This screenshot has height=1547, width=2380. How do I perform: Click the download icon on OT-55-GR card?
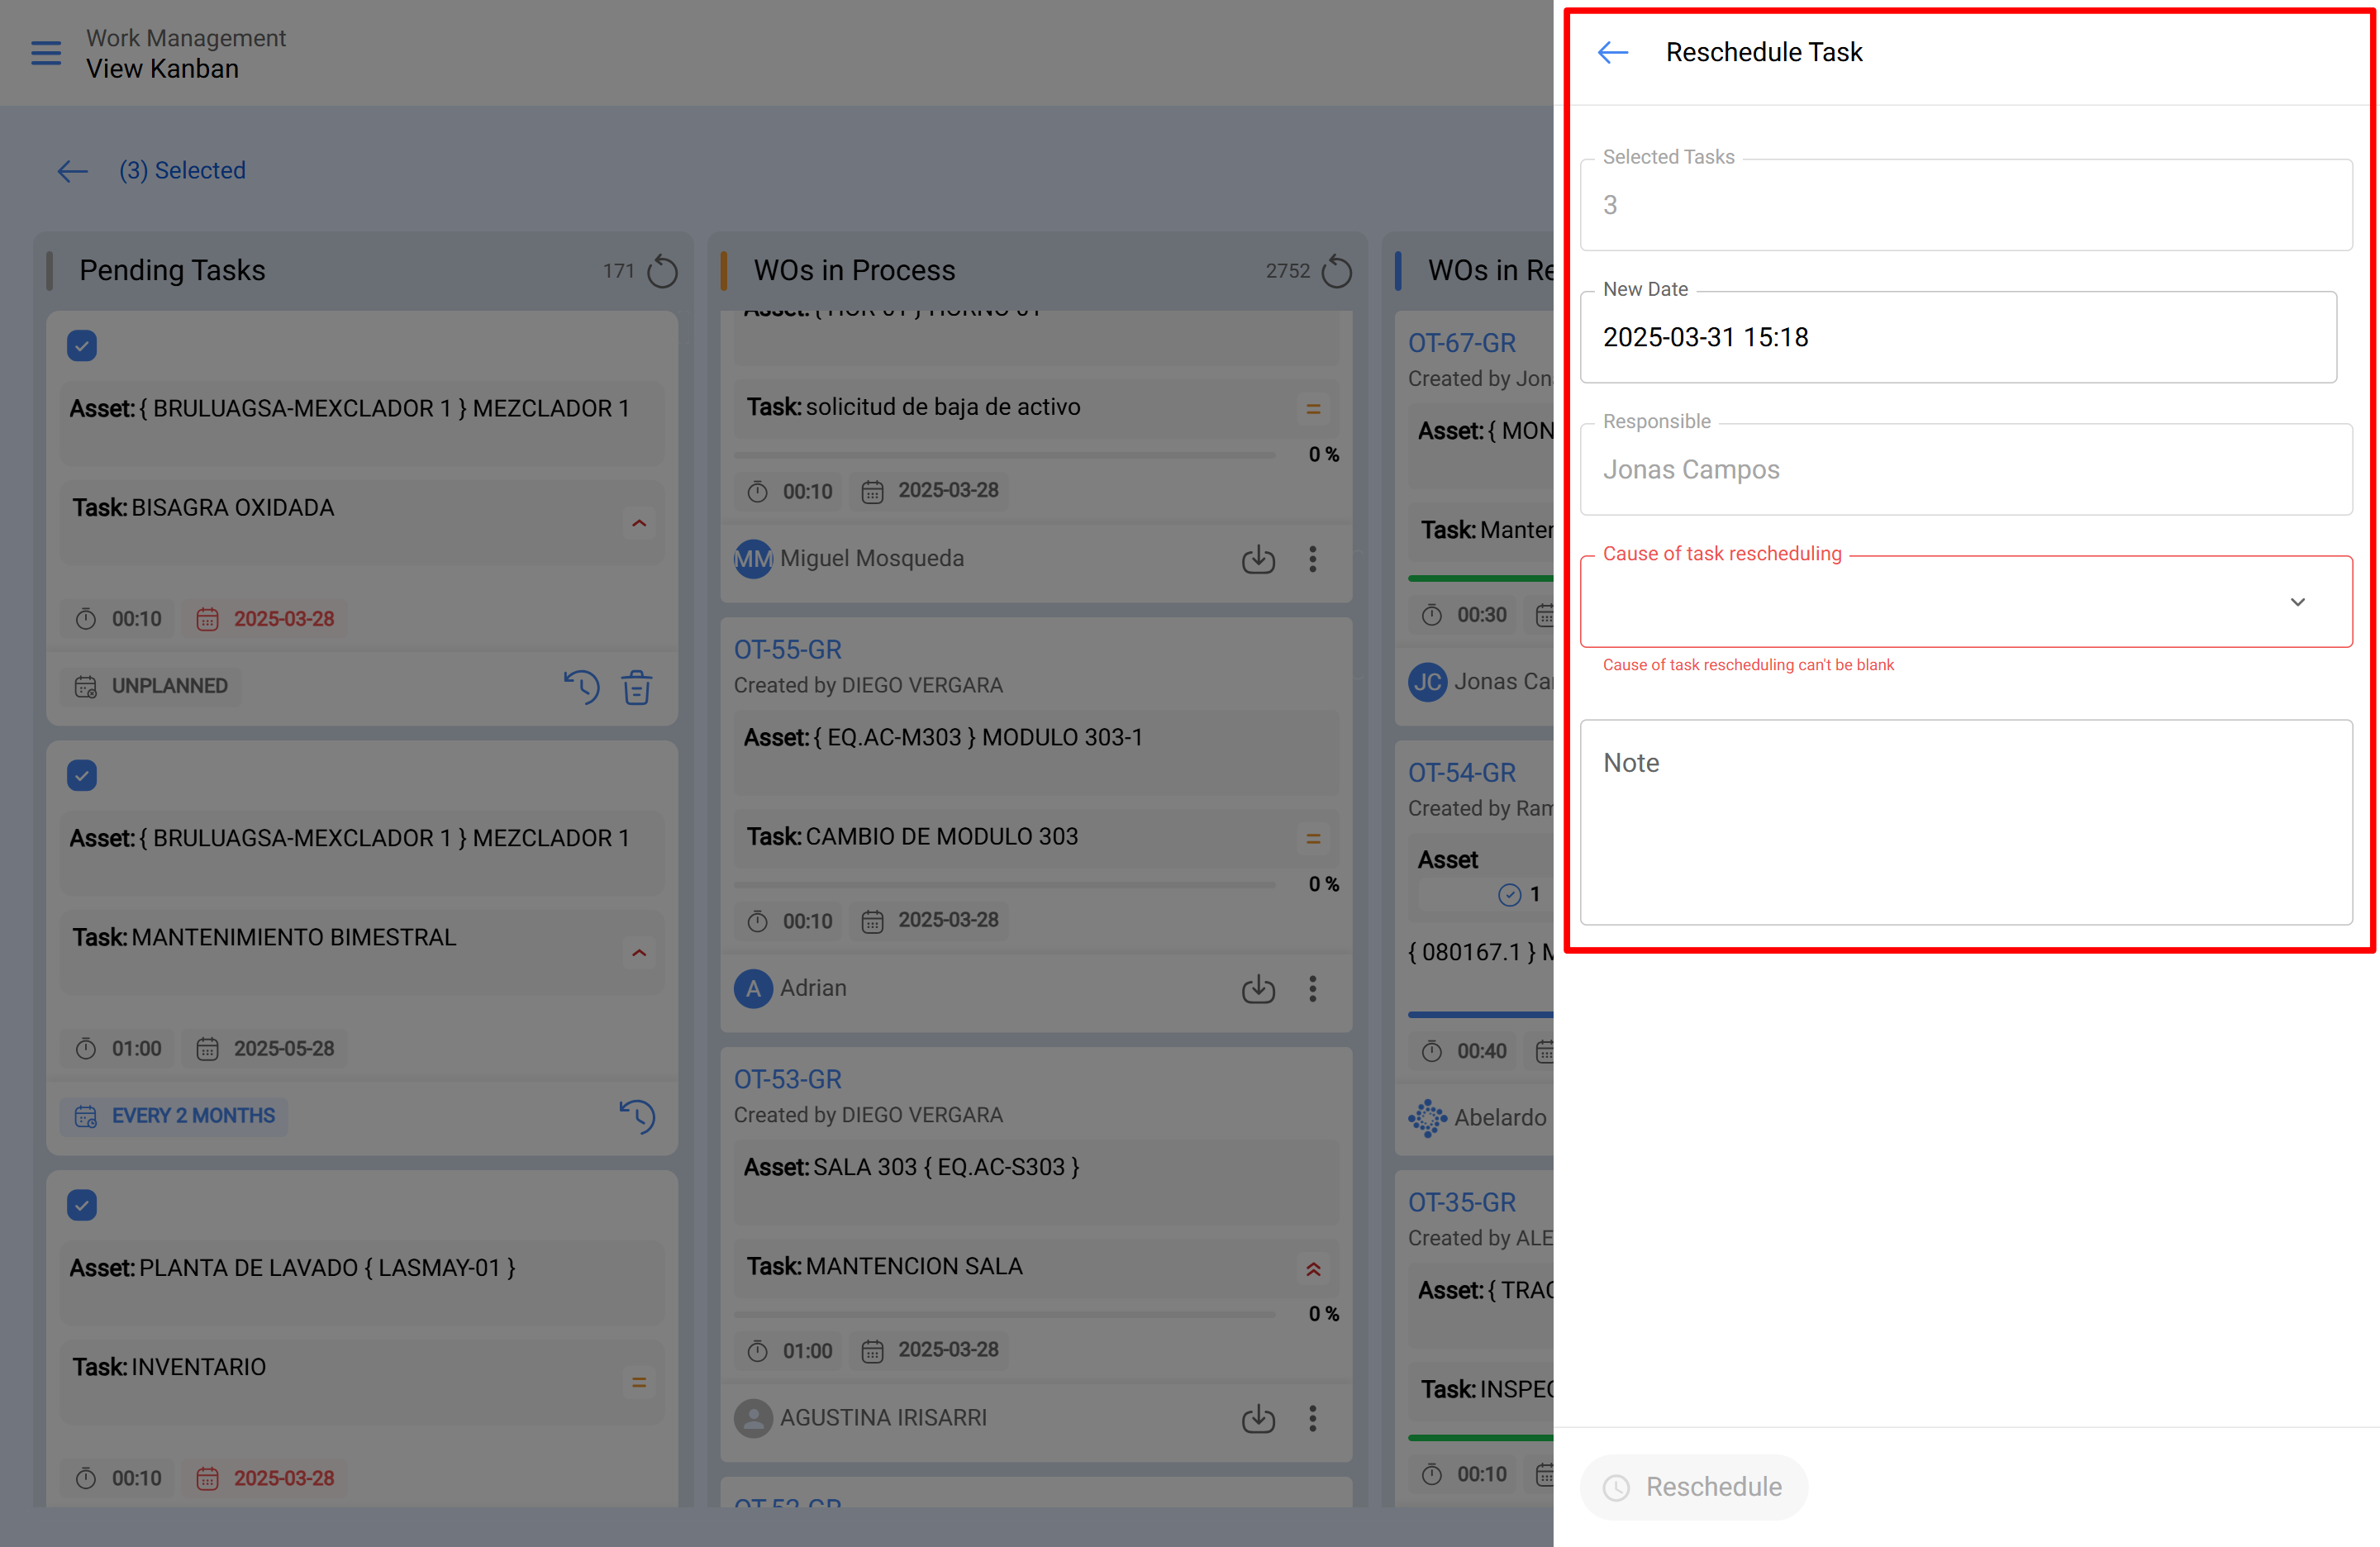pyautogui.click(x=1258, y=988)
